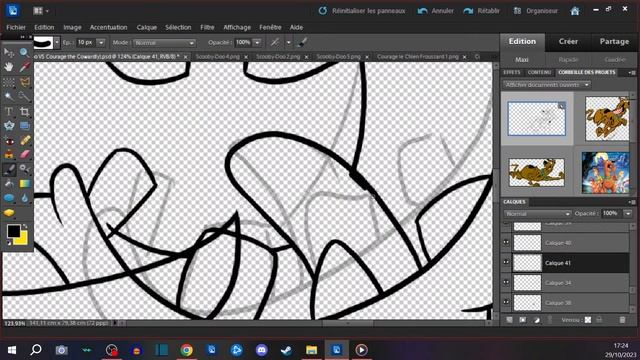Image resolution: width=640 pixels, height=360 pixels.
Task: Delete layer using trash icon
Action: coord(622,320)
